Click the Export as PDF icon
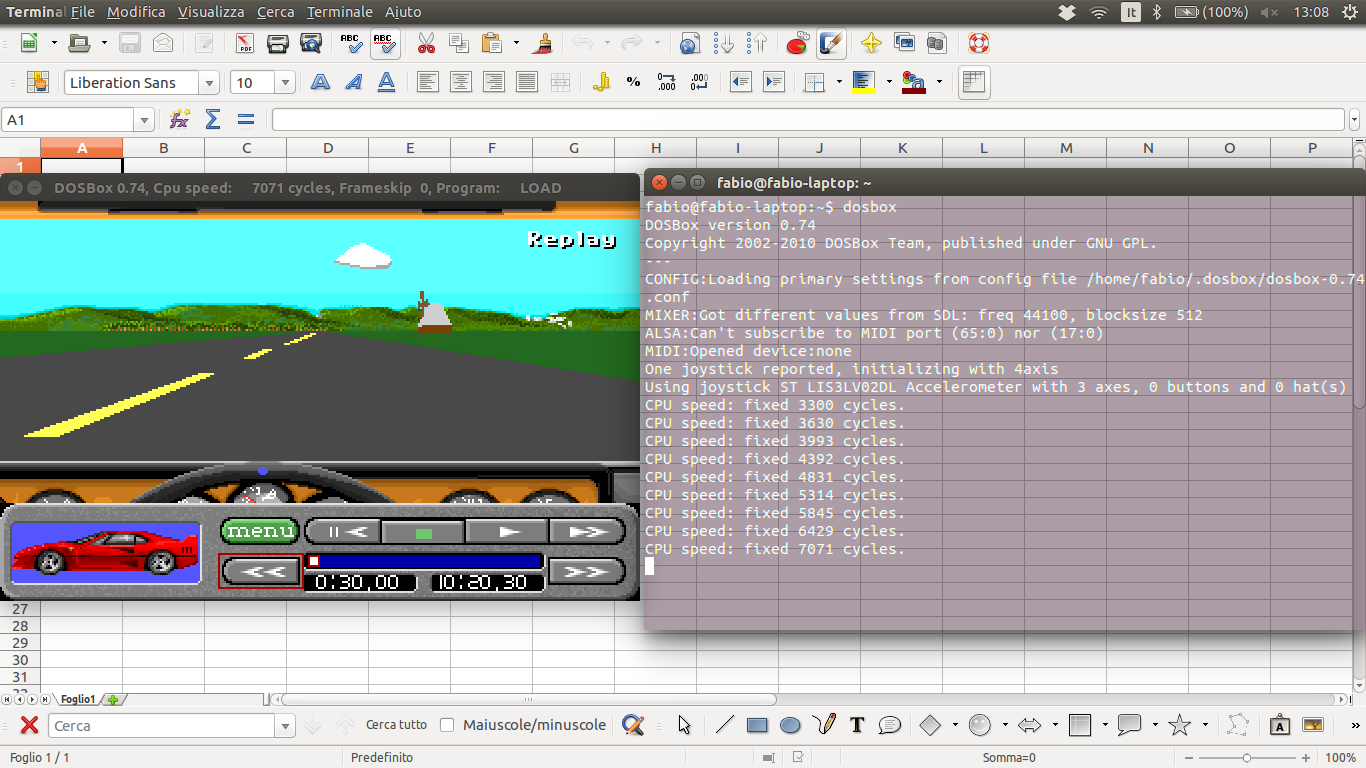The height and width of the screenshot is (768, 1366). click(x=245, y=43)
